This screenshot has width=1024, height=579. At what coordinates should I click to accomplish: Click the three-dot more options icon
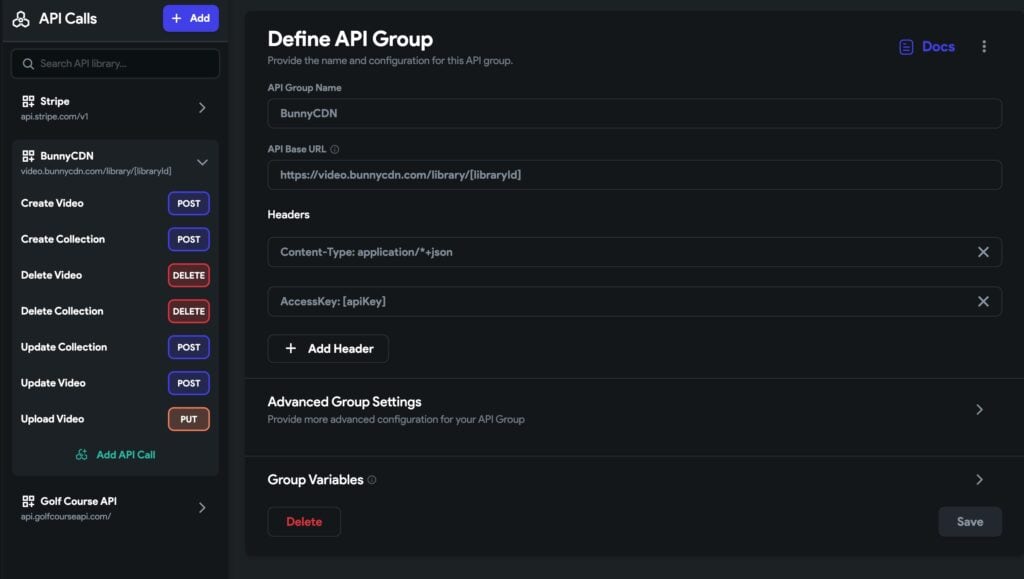[984, 47]
